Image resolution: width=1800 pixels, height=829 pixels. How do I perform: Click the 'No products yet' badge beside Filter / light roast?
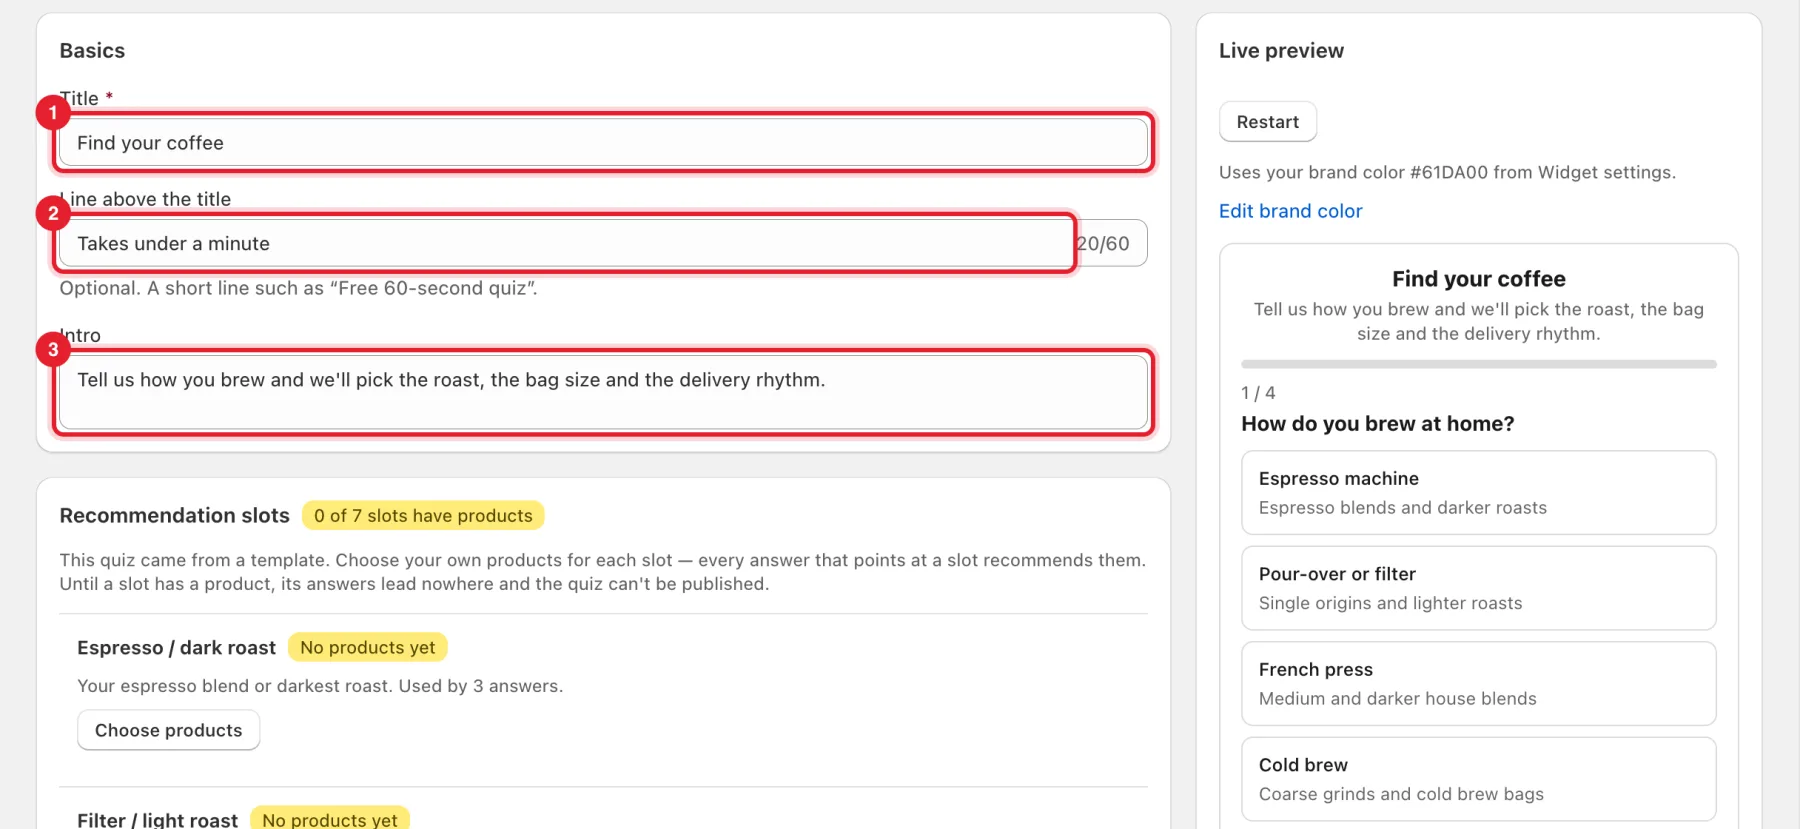[x=329, y=819]
